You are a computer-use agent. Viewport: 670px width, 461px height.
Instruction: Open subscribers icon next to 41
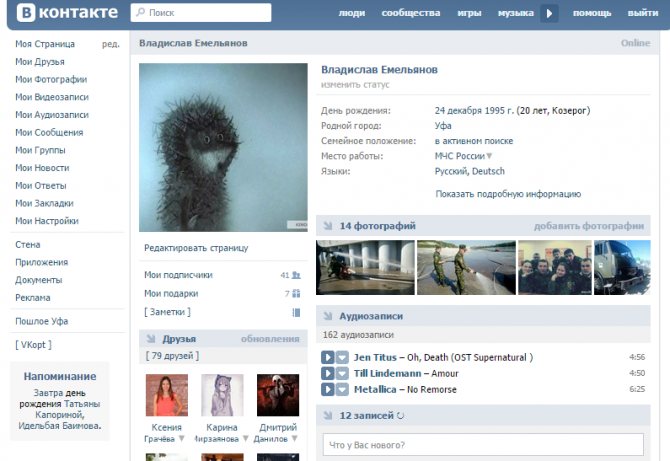click(296, 275)
